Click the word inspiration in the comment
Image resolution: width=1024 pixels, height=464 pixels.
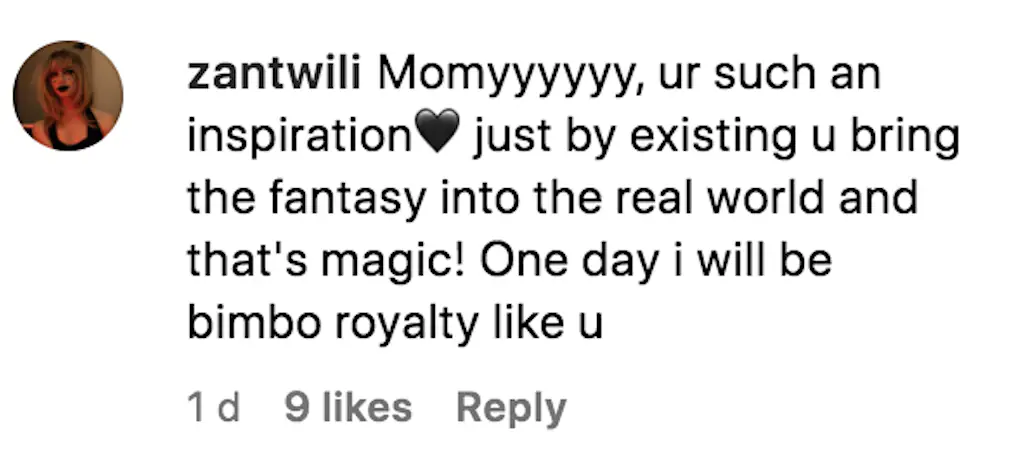[300, 139]
